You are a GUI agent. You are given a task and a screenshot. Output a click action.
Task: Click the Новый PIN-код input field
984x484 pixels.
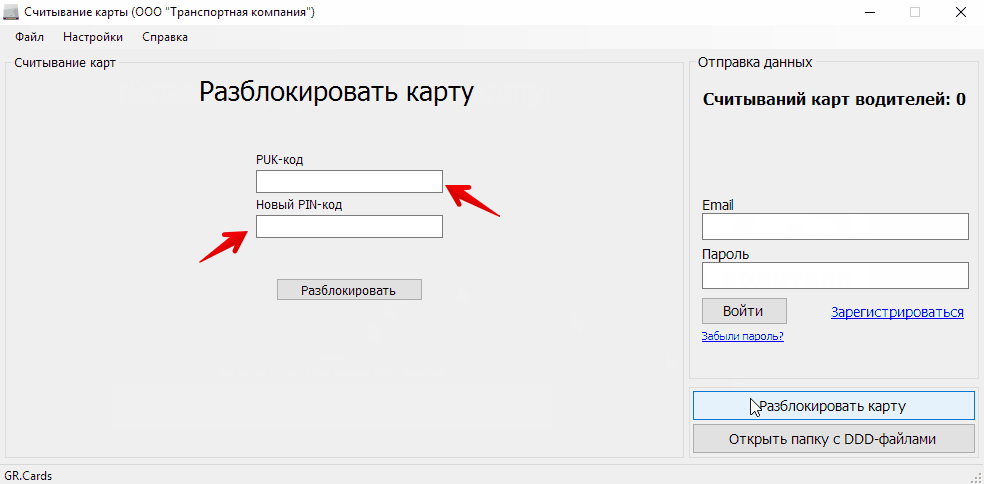pos(349,227)
